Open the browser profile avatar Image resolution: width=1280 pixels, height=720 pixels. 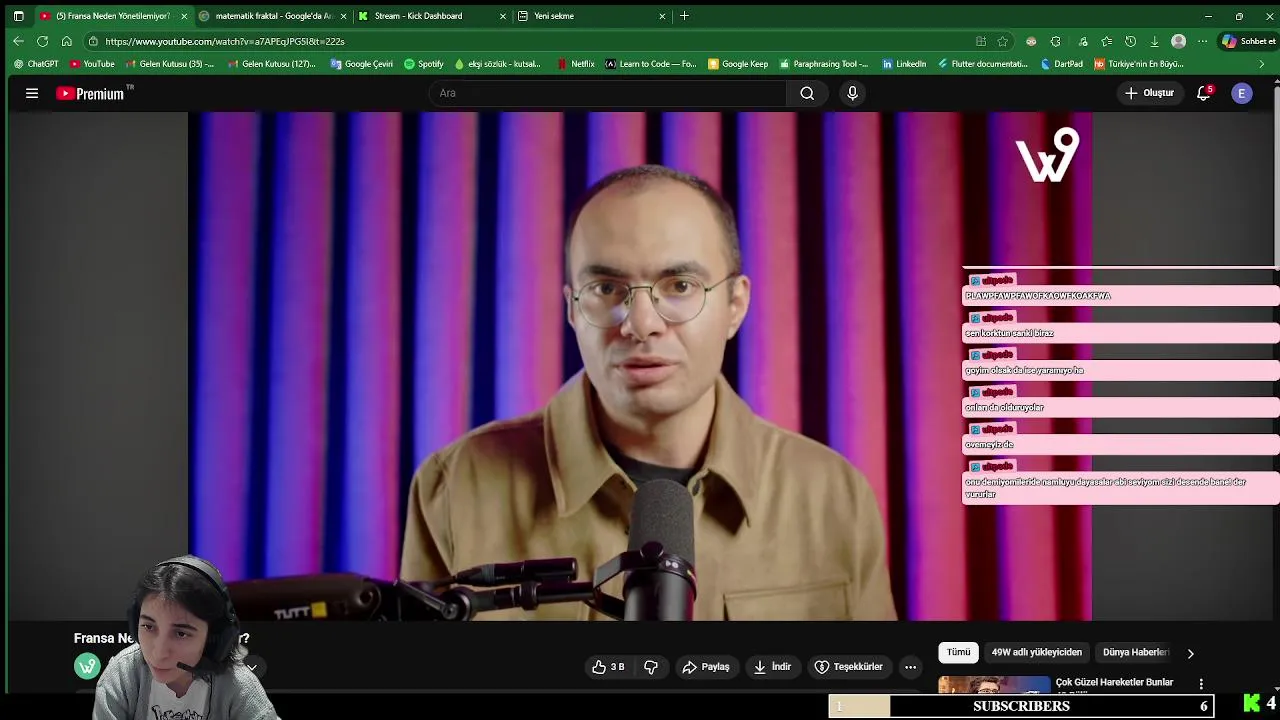point(1178,41)
